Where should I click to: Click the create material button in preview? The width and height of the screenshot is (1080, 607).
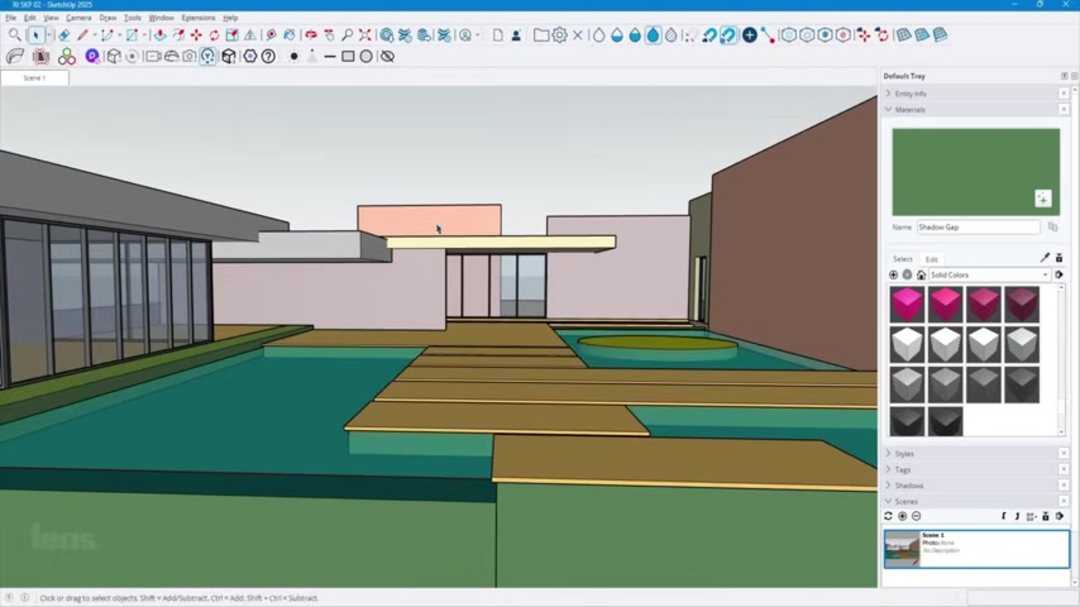point(1043,199)
